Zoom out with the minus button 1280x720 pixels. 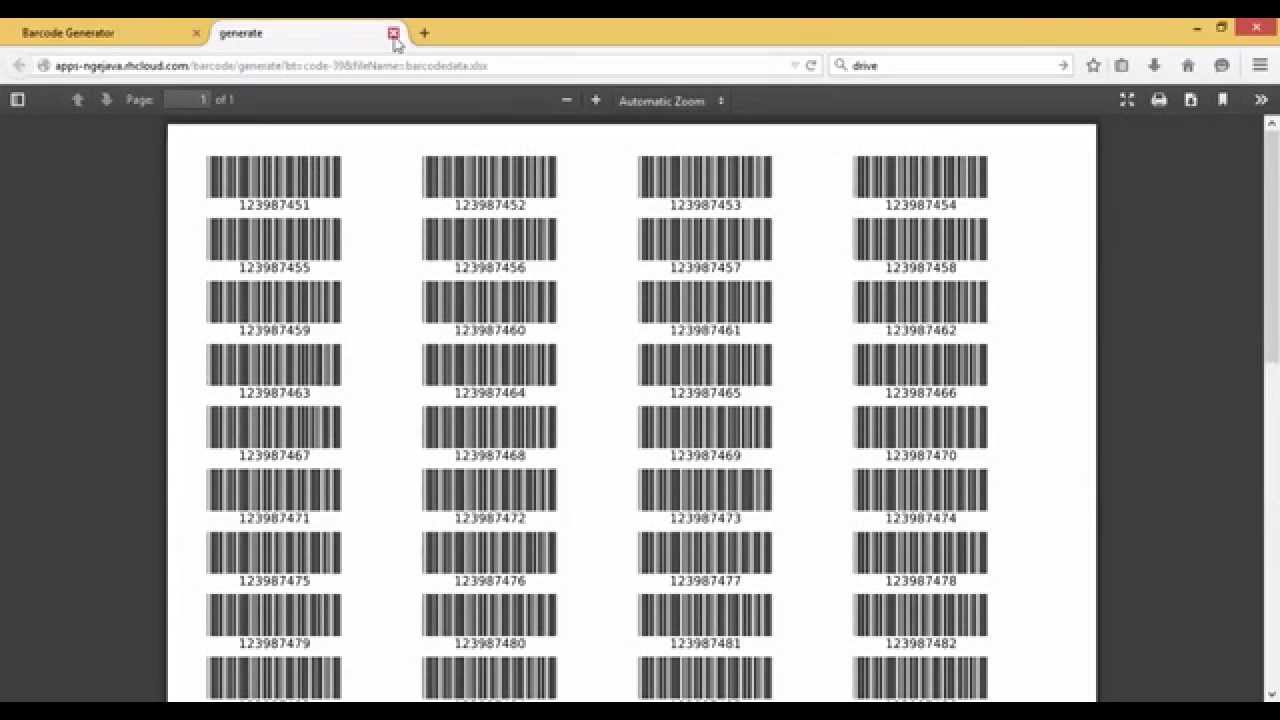tap(567, 100)
